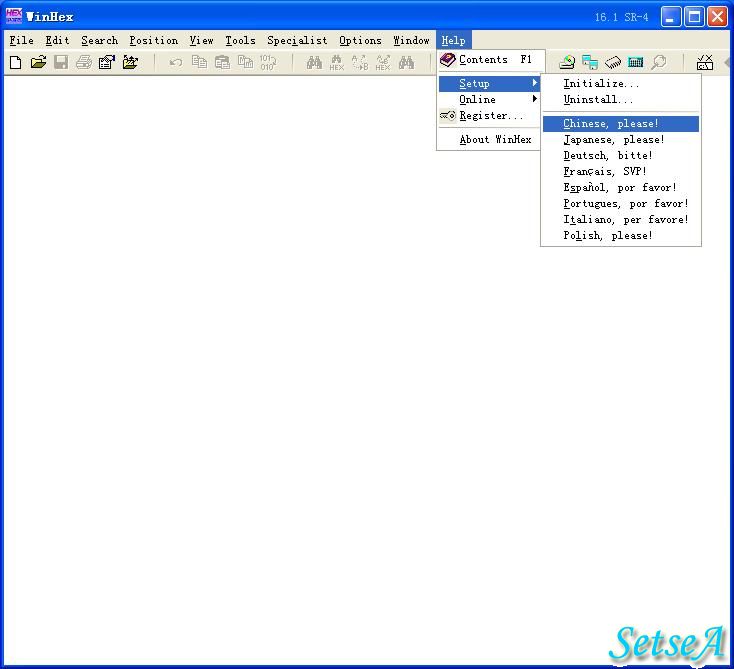Choose Portugues, por favor! option
This screenshot has height=669, width=734.
[x=621, y=204]
